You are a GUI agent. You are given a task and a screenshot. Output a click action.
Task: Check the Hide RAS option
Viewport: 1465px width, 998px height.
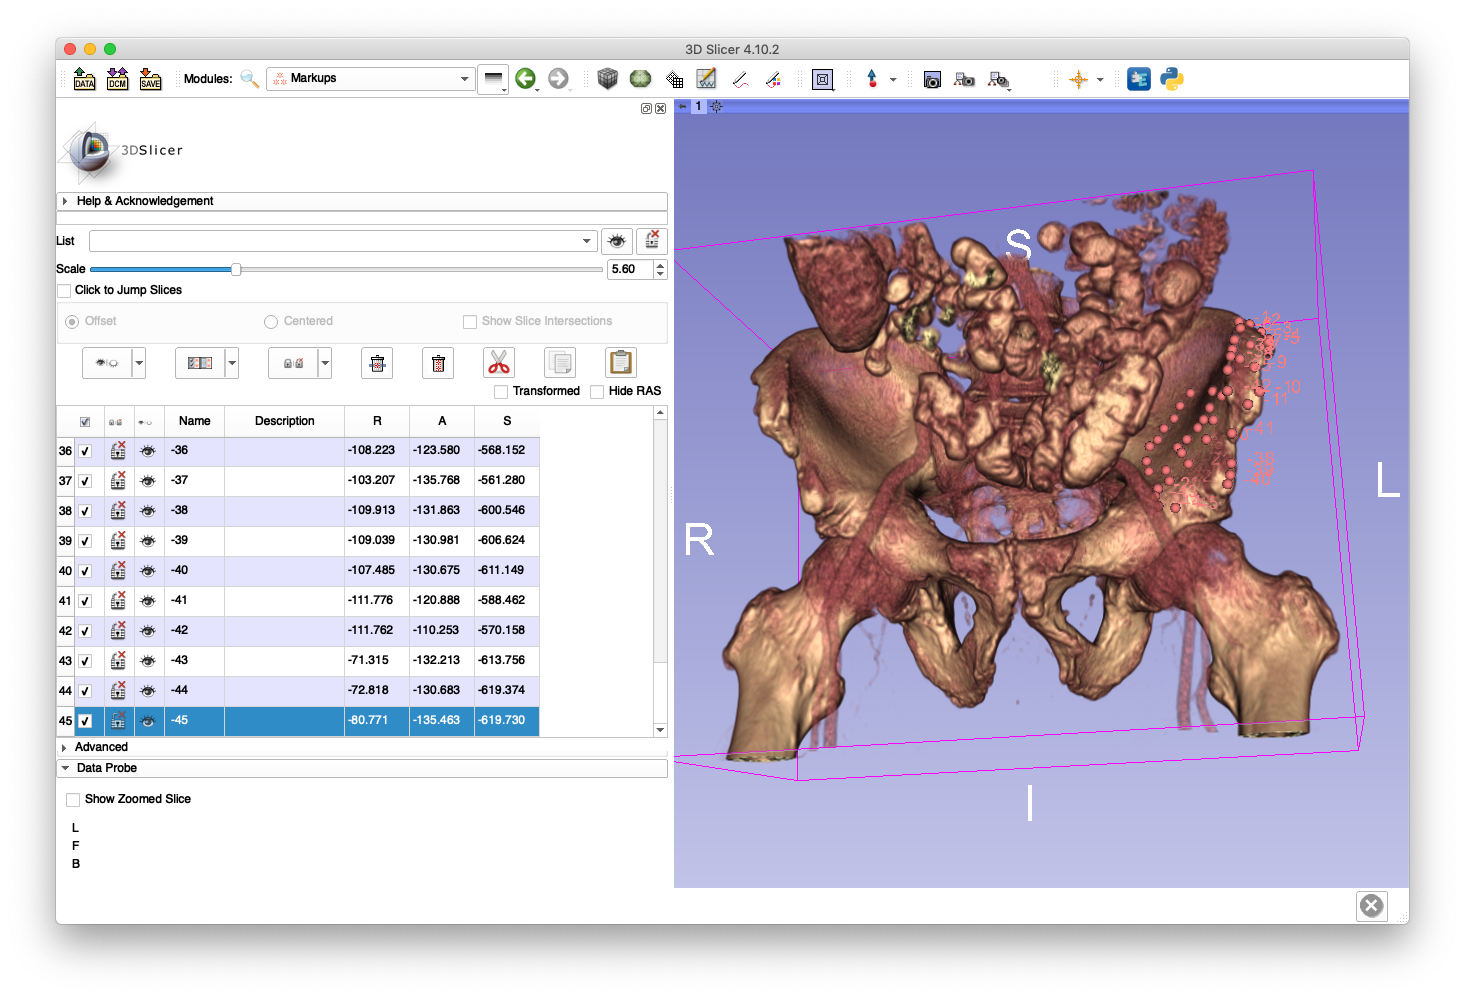tap(596, 391)
